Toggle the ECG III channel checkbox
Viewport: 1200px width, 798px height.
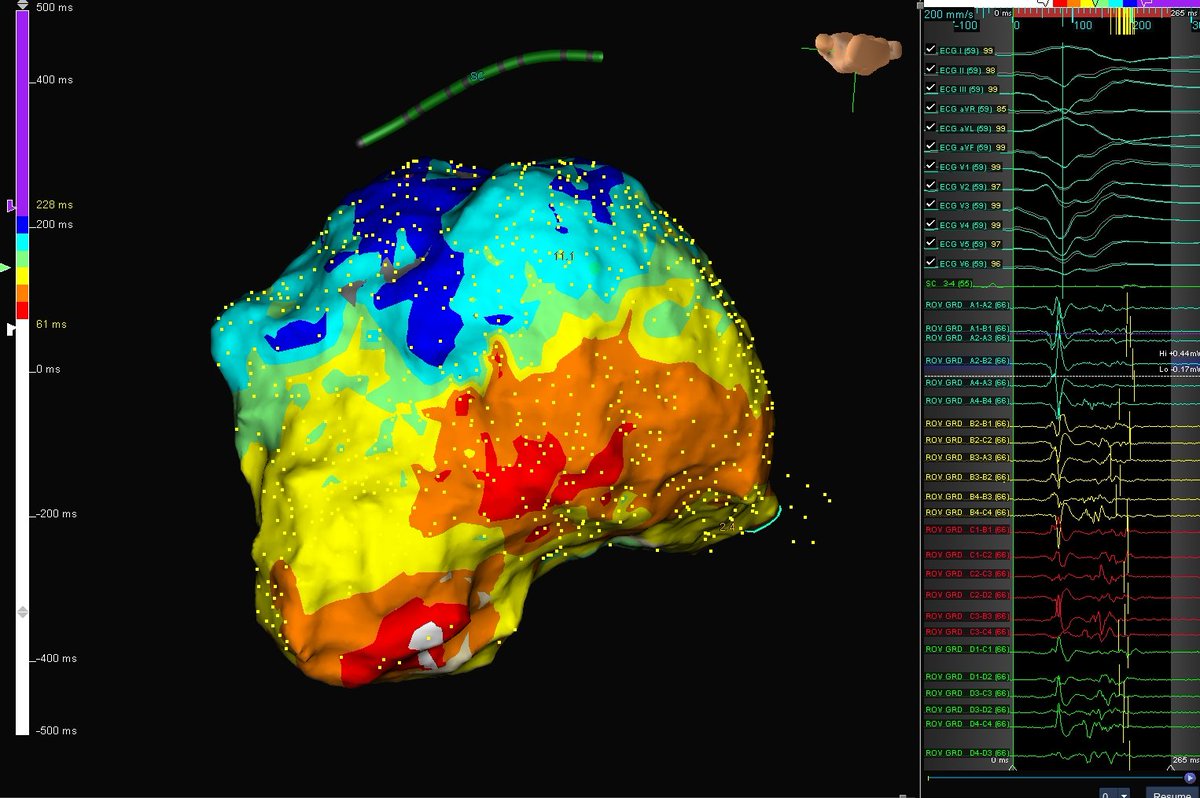click(930, 89)
